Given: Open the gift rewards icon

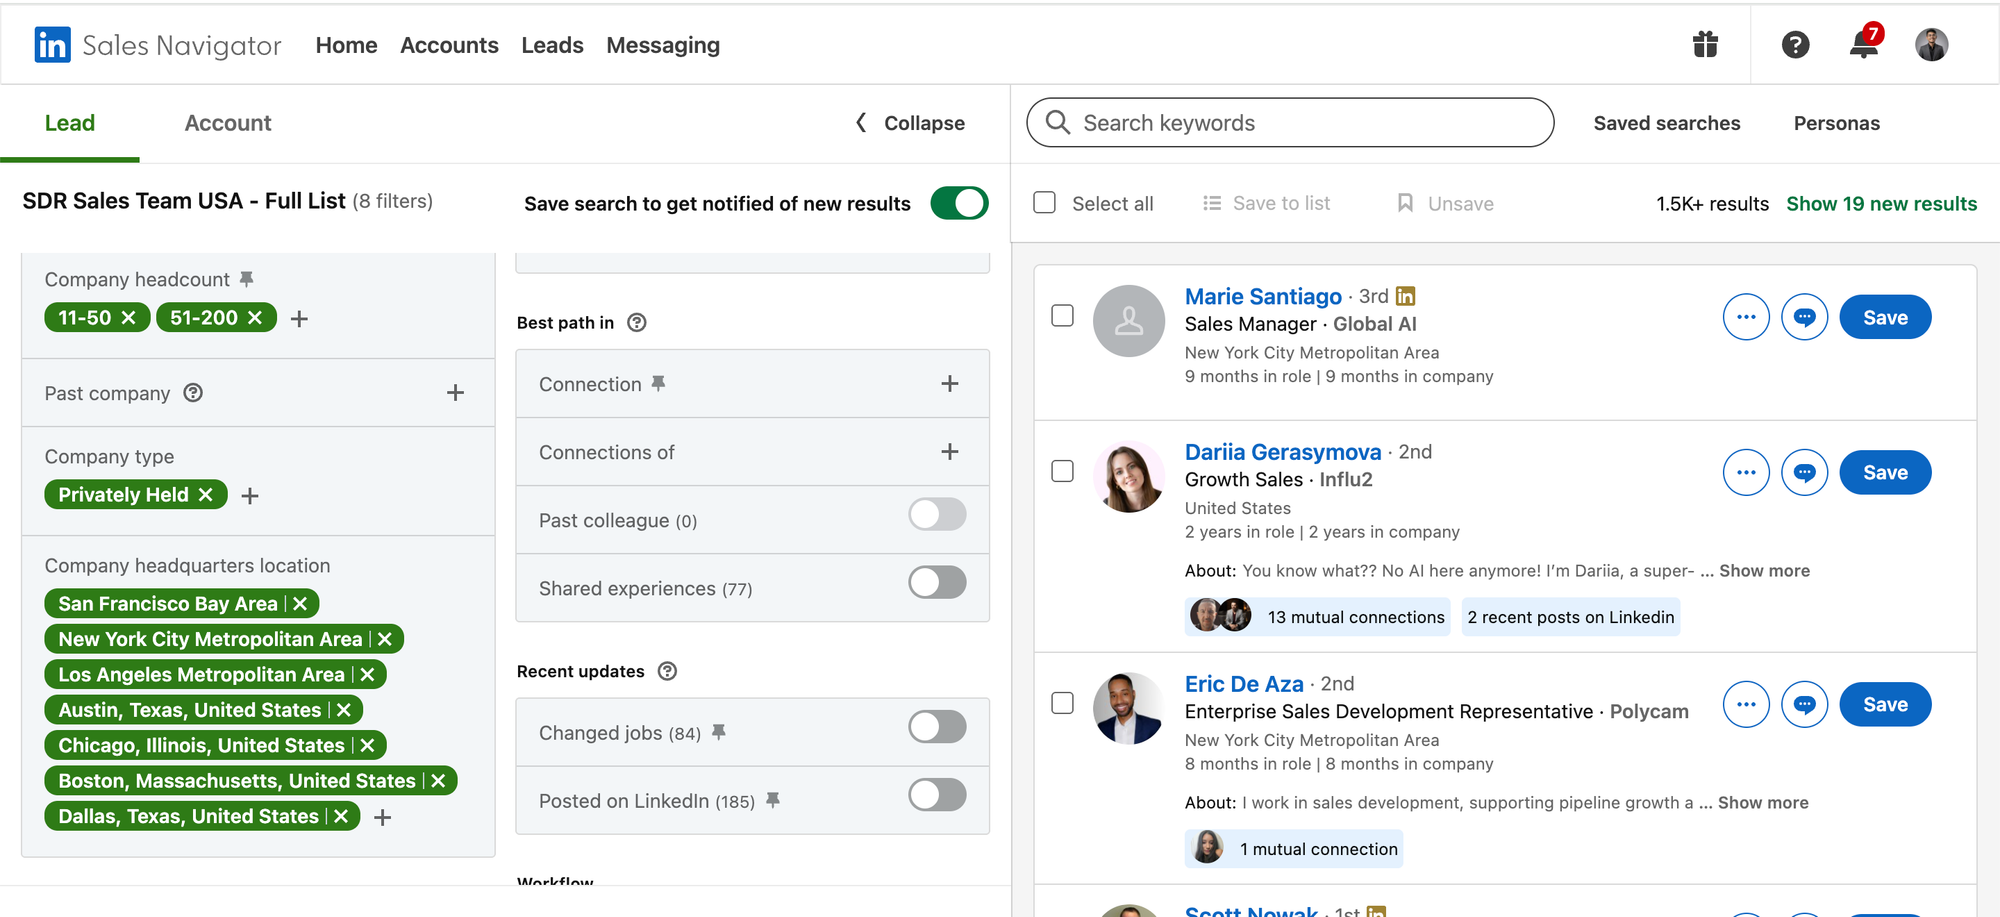Looking at the screenshot, I should click(x=1705, y=45).
